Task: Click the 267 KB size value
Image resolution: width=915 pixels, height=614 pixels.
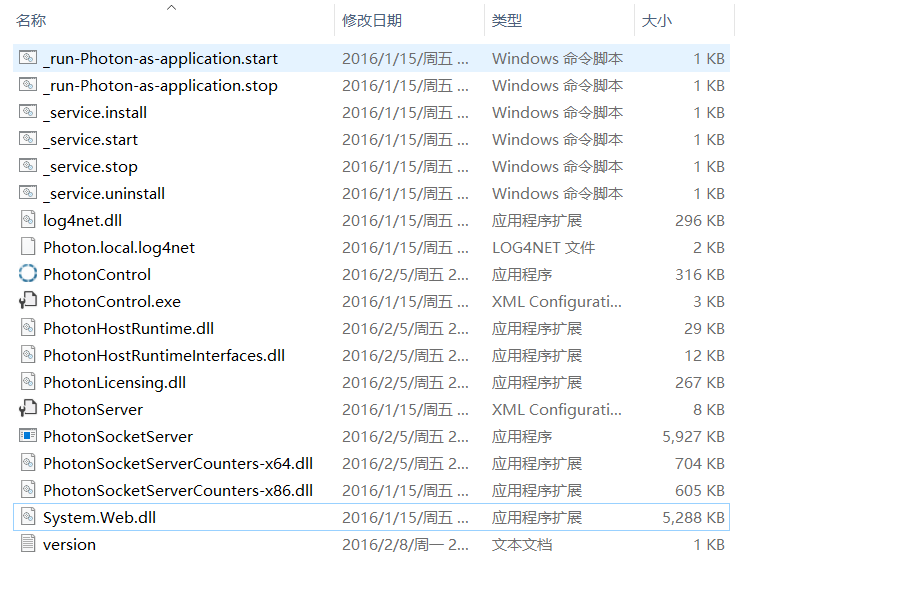Action: (700, 382)
